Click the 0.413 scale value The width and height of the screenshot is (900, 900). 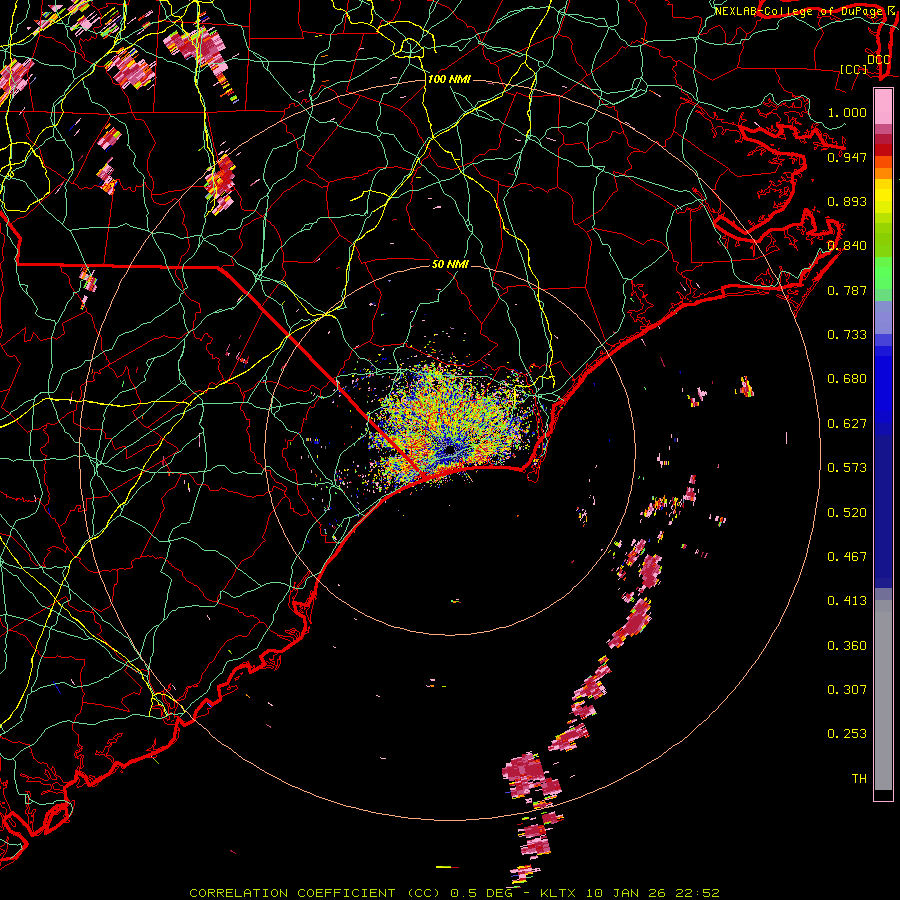847,601
